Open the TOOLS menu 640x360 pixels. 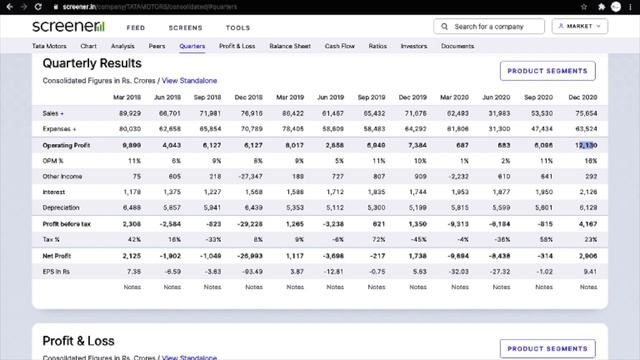pos(238,28)
